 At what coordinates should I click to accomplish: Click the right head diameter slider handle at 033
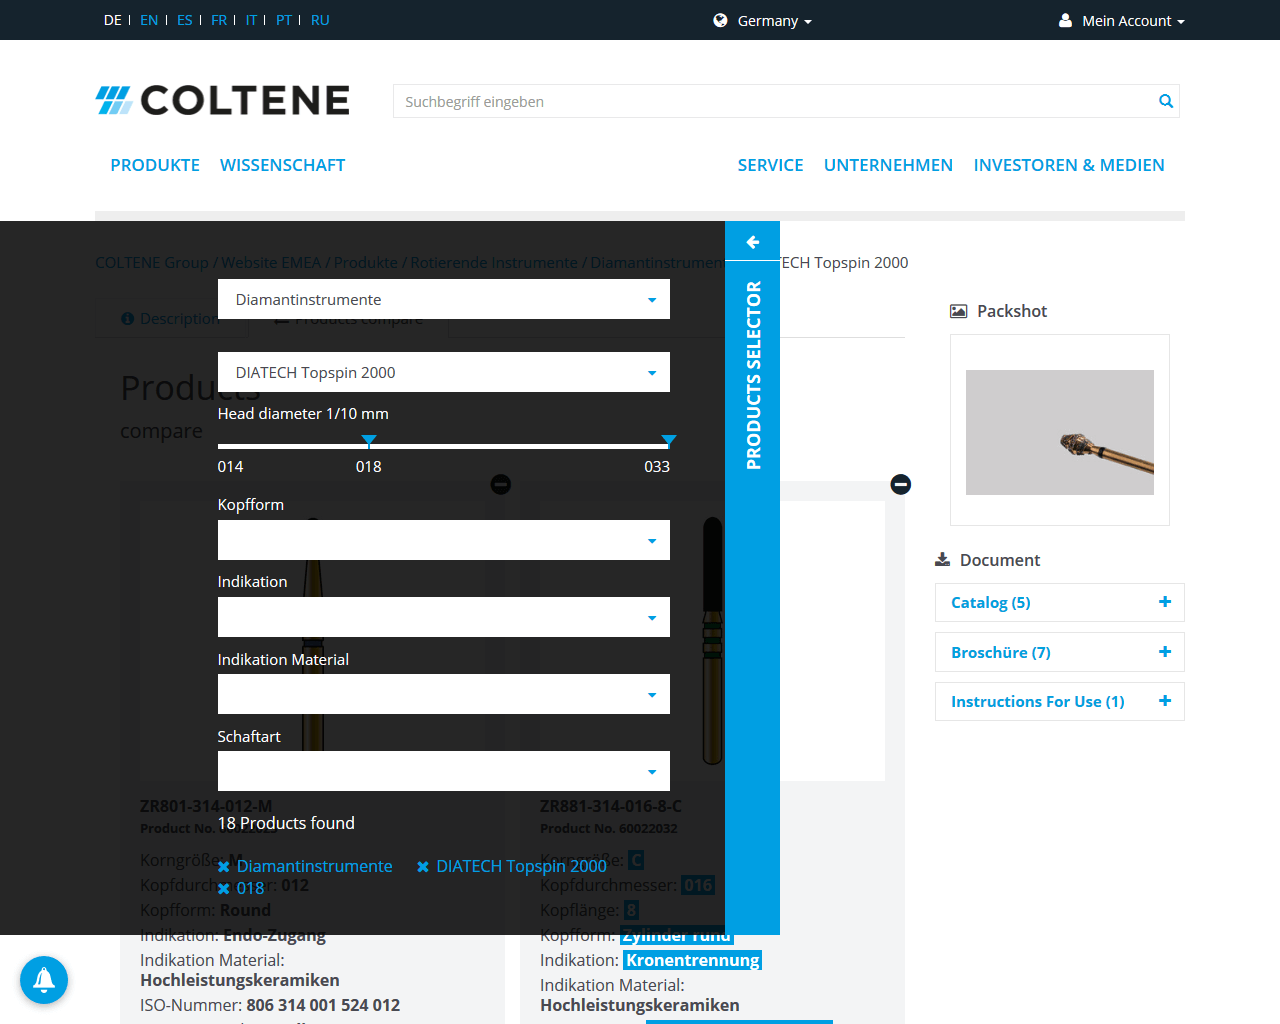click(x=669, y=441)
